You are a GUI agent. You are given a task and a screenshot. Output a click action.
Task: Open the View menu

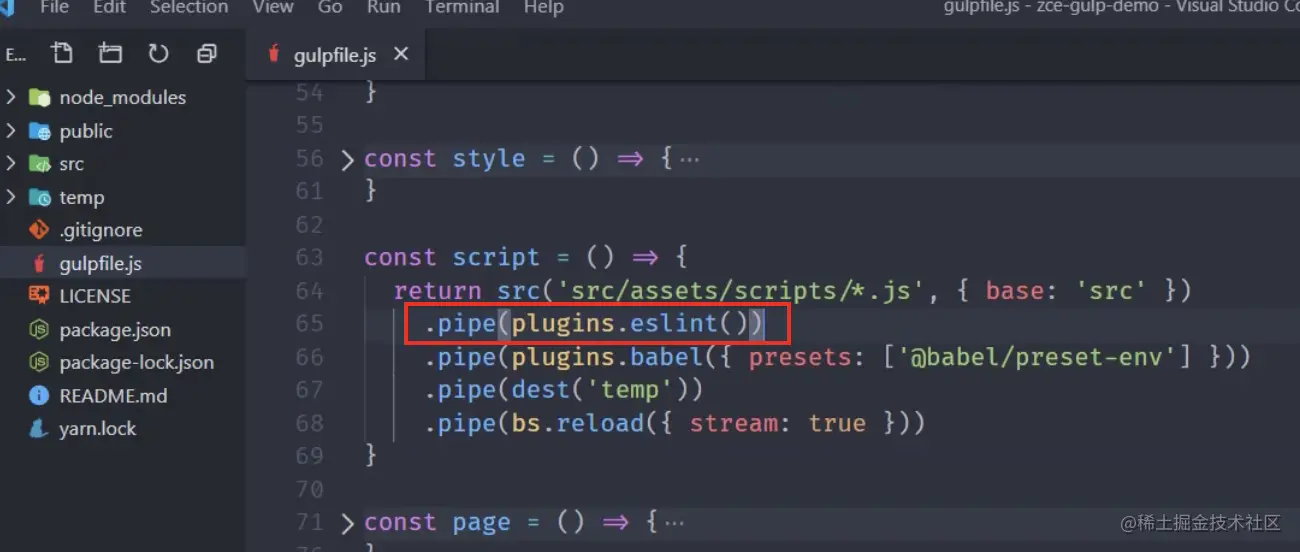click(273, 7)
